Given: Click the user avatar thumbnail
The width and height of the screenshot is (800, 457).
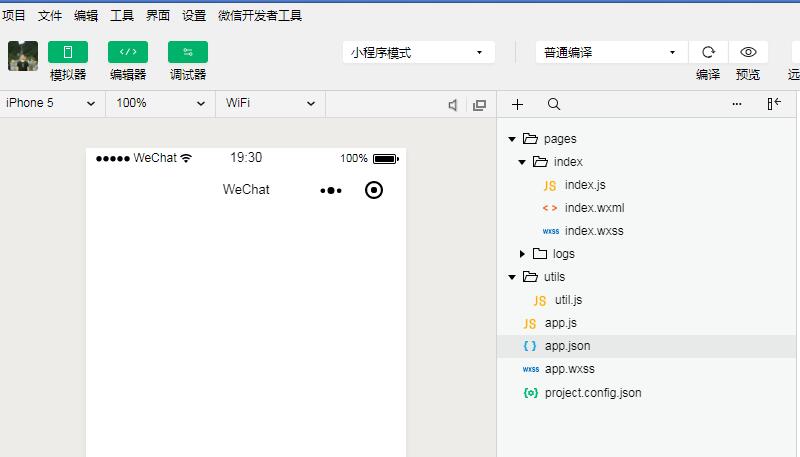Looking at the screenshot, I should (23, 56).
